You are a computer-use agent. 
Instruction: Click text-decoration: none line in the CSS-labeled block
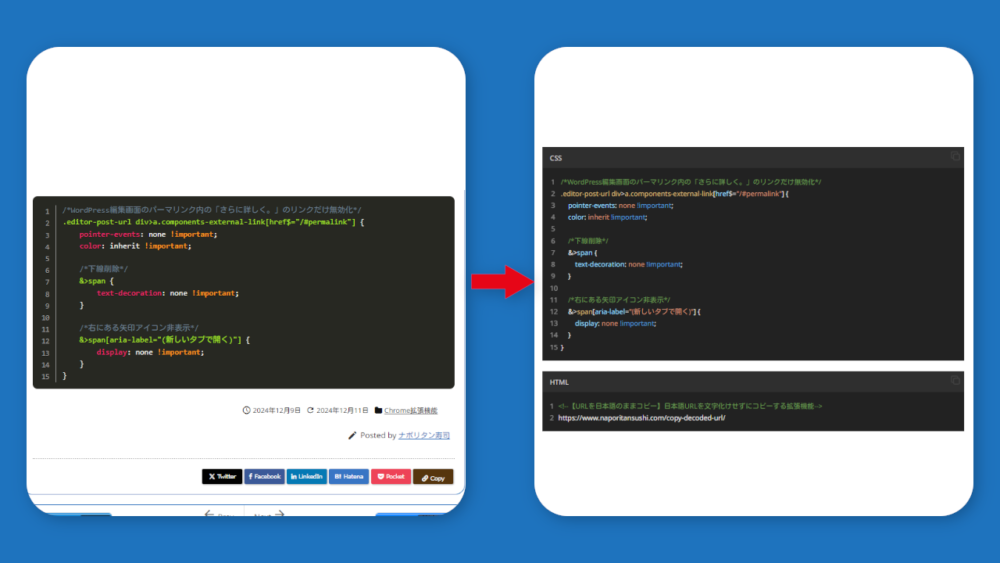[628, 265]
